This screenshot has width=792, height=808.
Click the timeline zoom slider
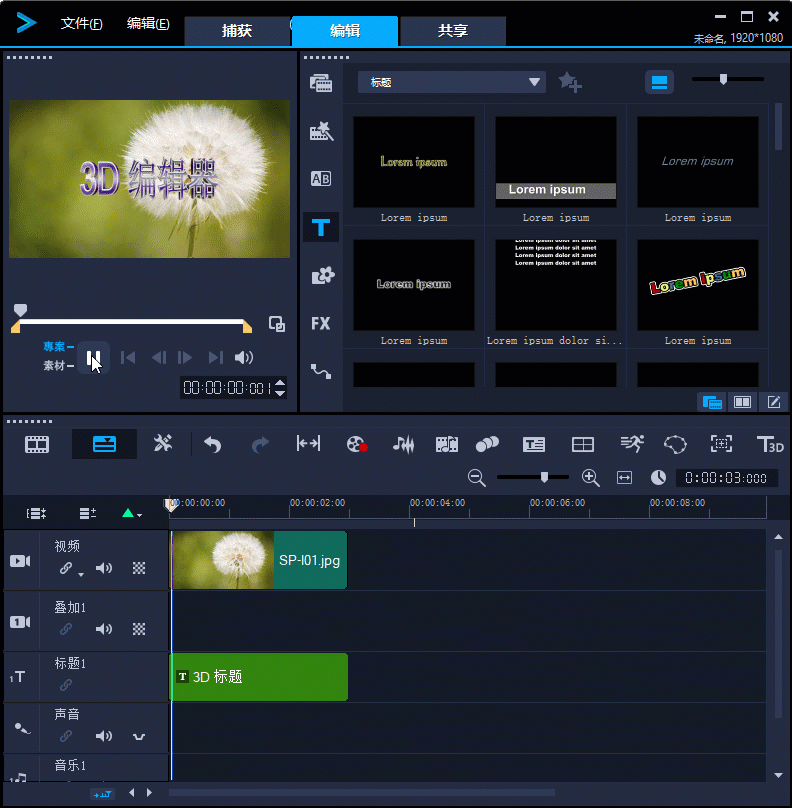pos(544,478)
